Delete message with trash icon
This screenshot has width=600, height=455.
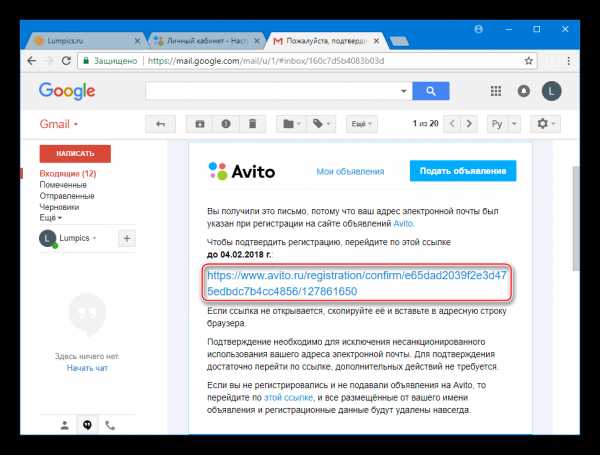coord(253,124)
